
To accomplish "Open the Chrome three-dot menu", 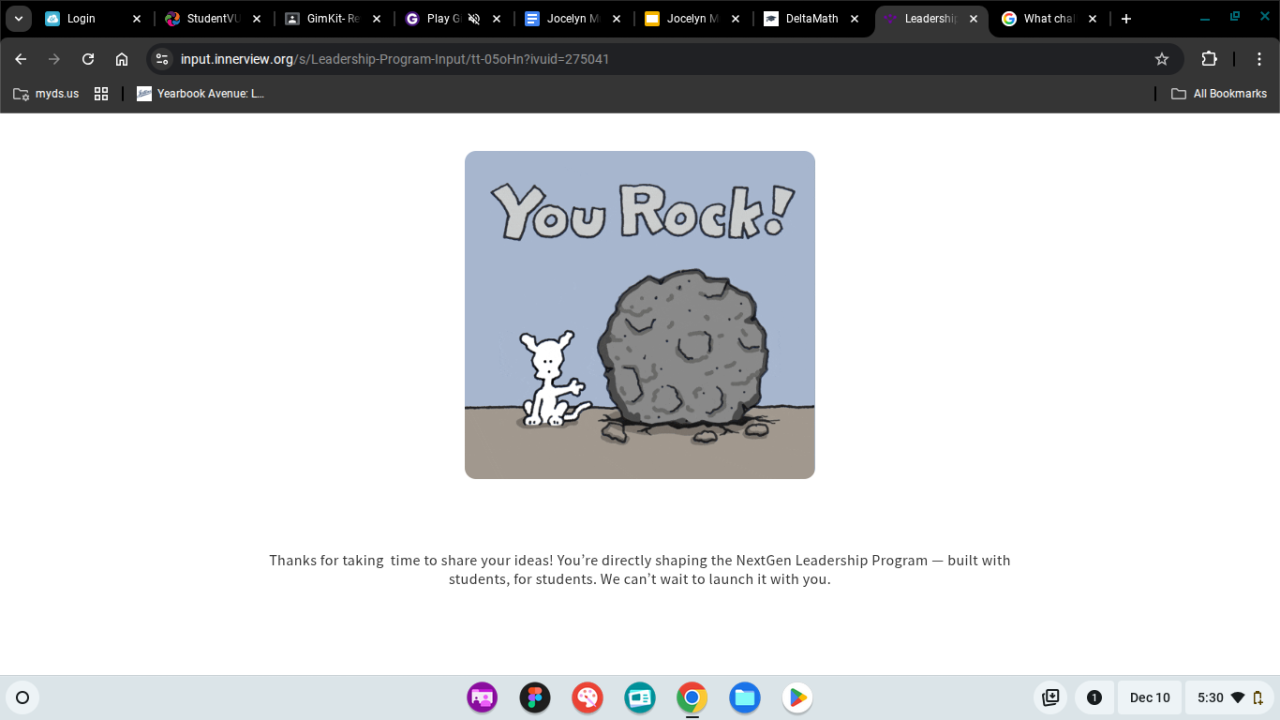I will (1259, 59).
